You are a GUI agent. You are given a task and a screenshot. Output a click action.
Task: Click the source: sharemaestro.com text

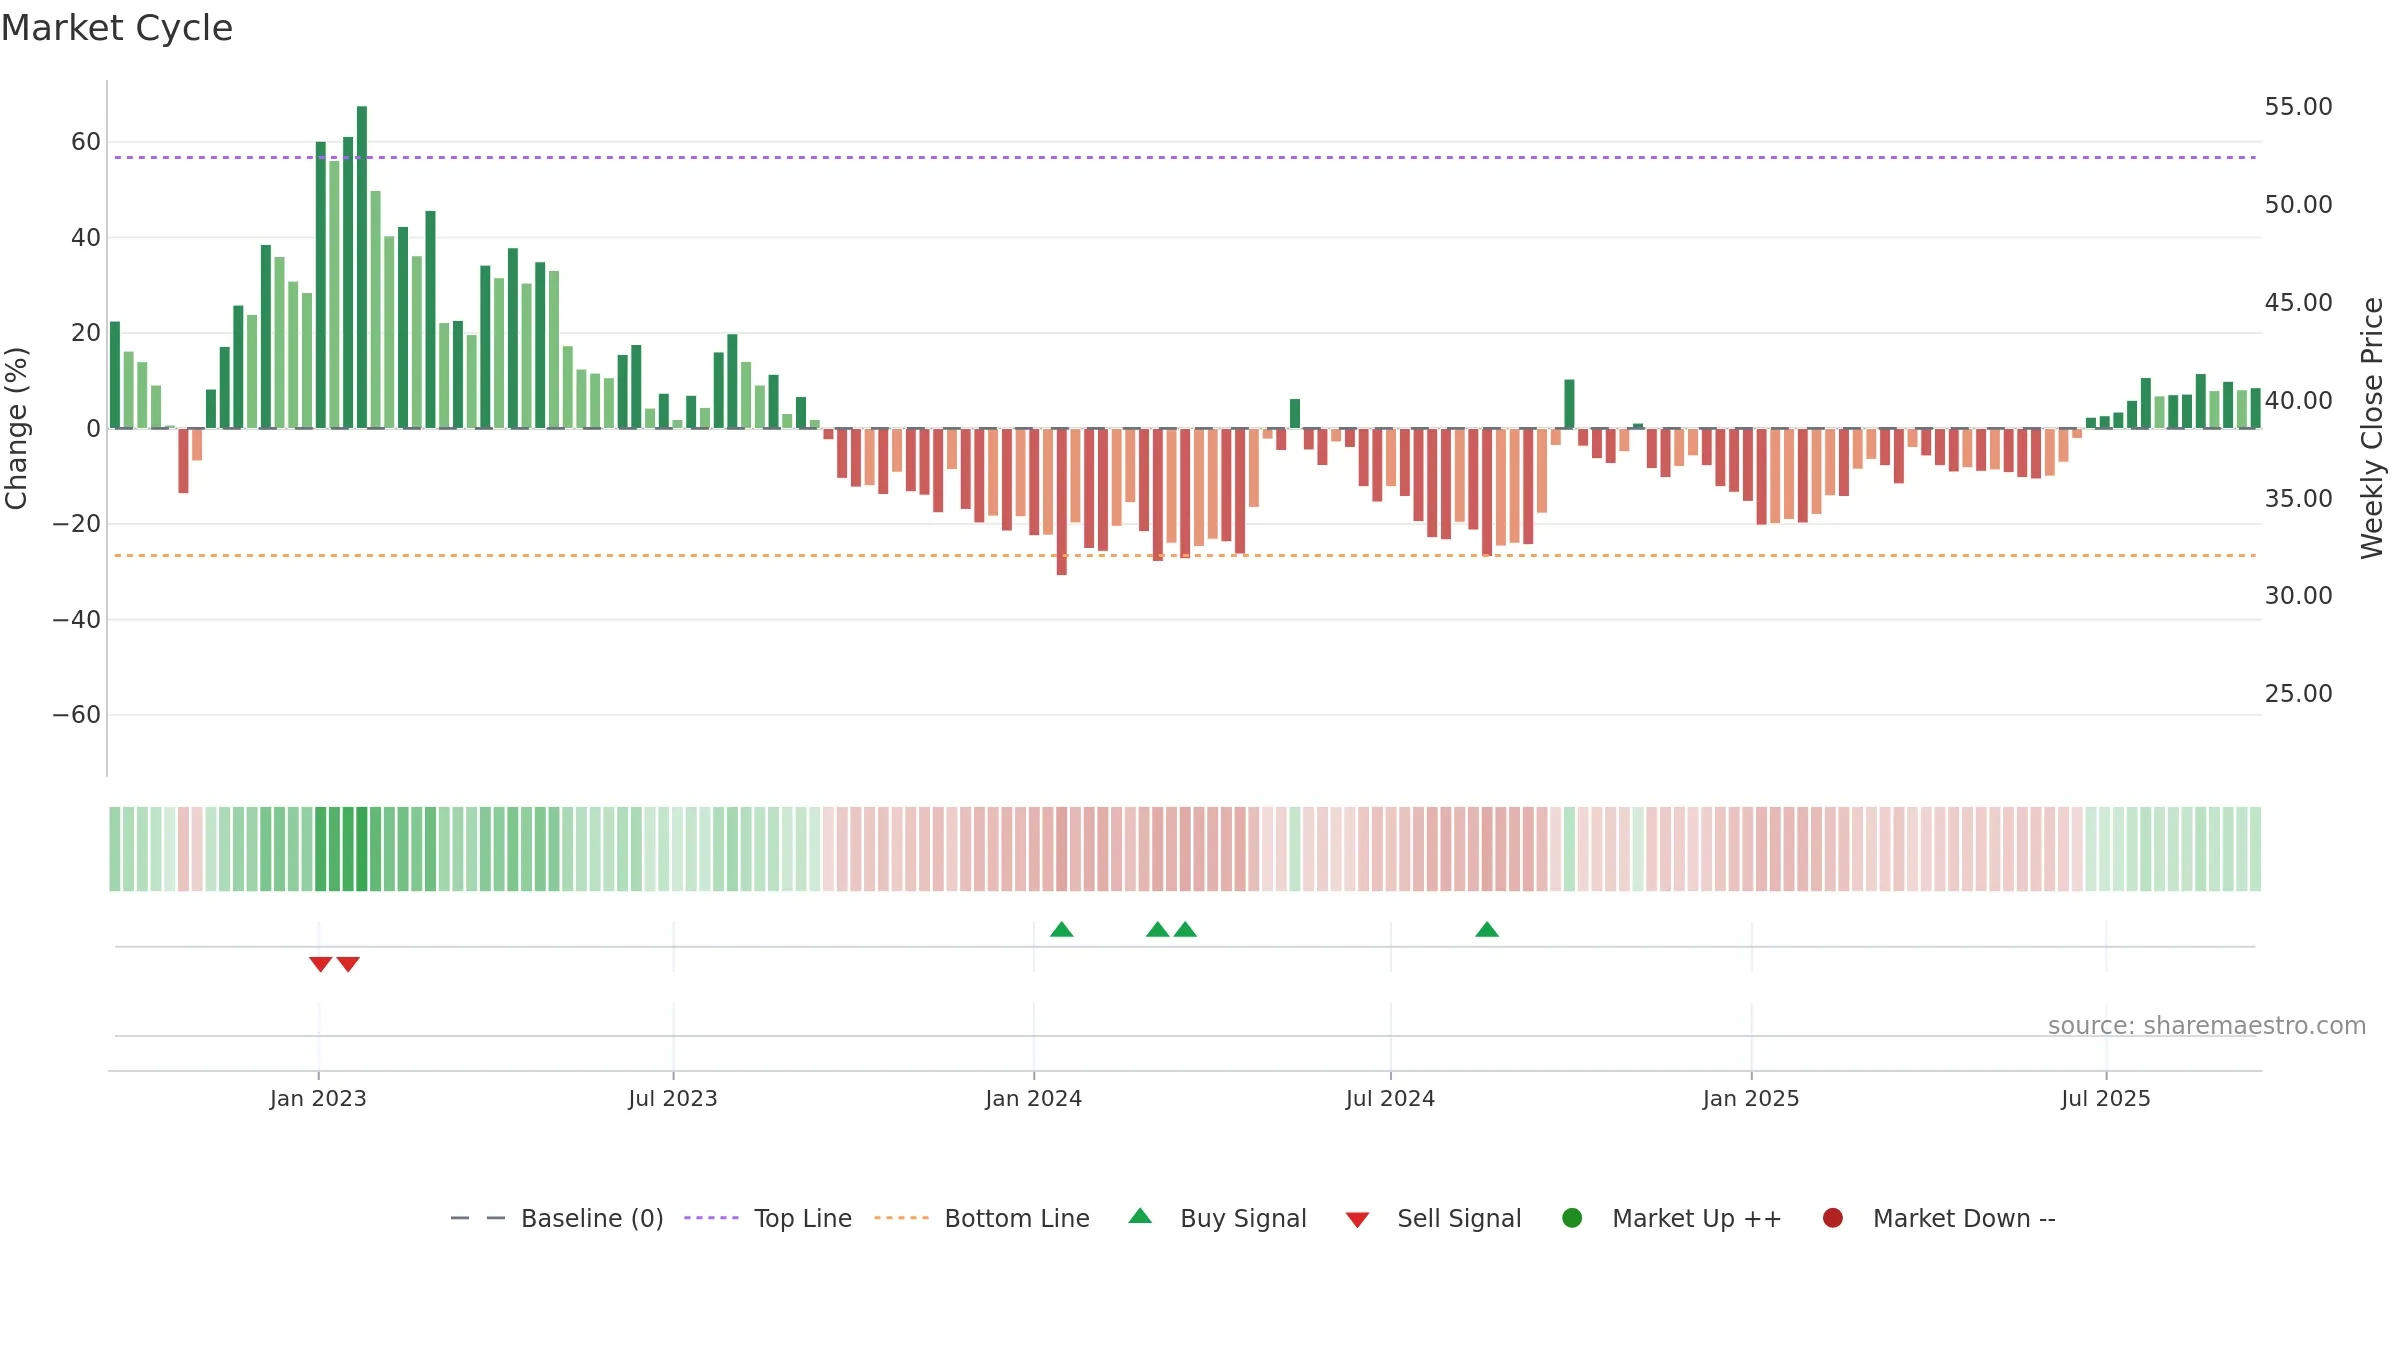[2207, 1026]
